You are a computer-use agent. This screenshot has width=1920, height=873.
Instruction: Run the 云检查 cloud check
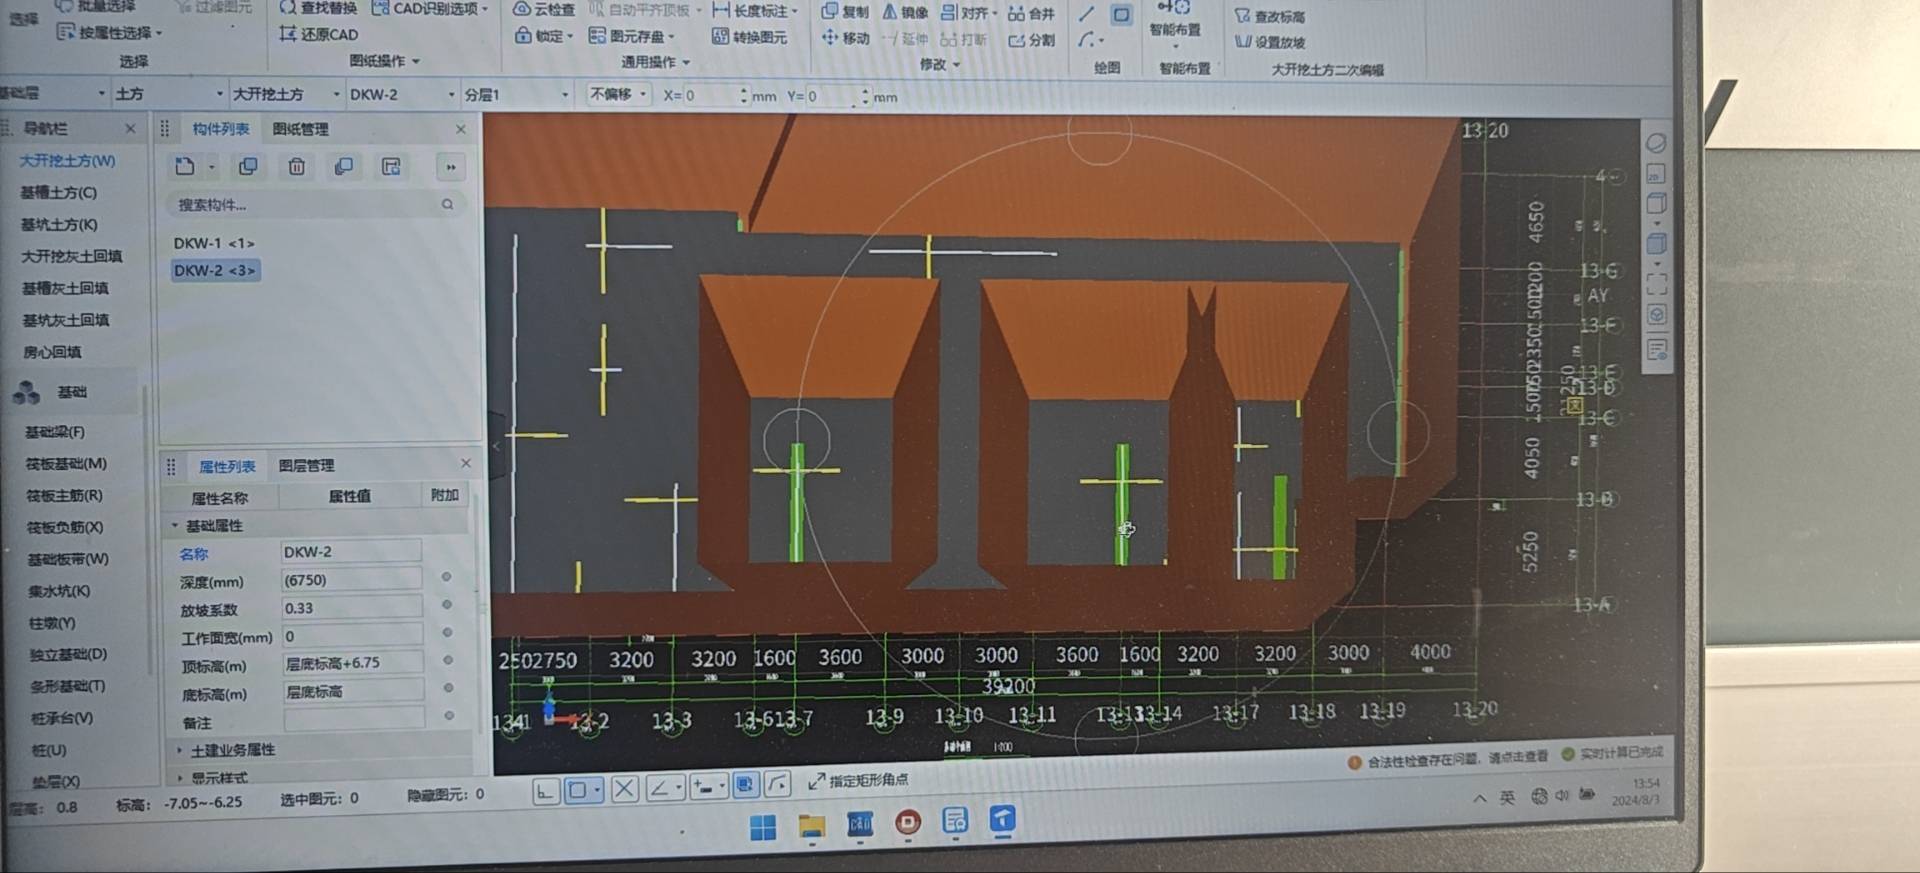544,9
